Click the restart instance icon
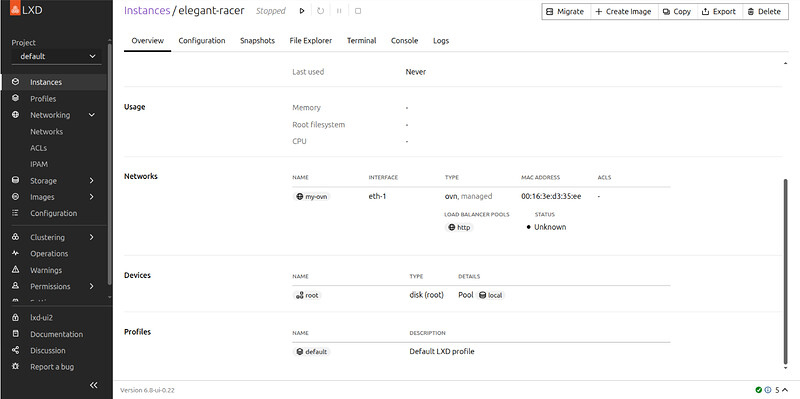 pyautogui.click(x=320, y=11)
